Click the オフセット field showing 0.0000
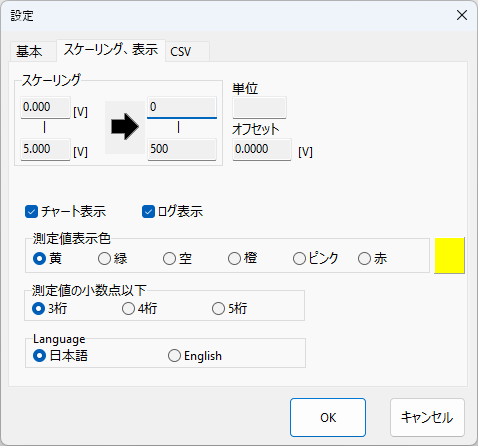 (x=262, y=149)
